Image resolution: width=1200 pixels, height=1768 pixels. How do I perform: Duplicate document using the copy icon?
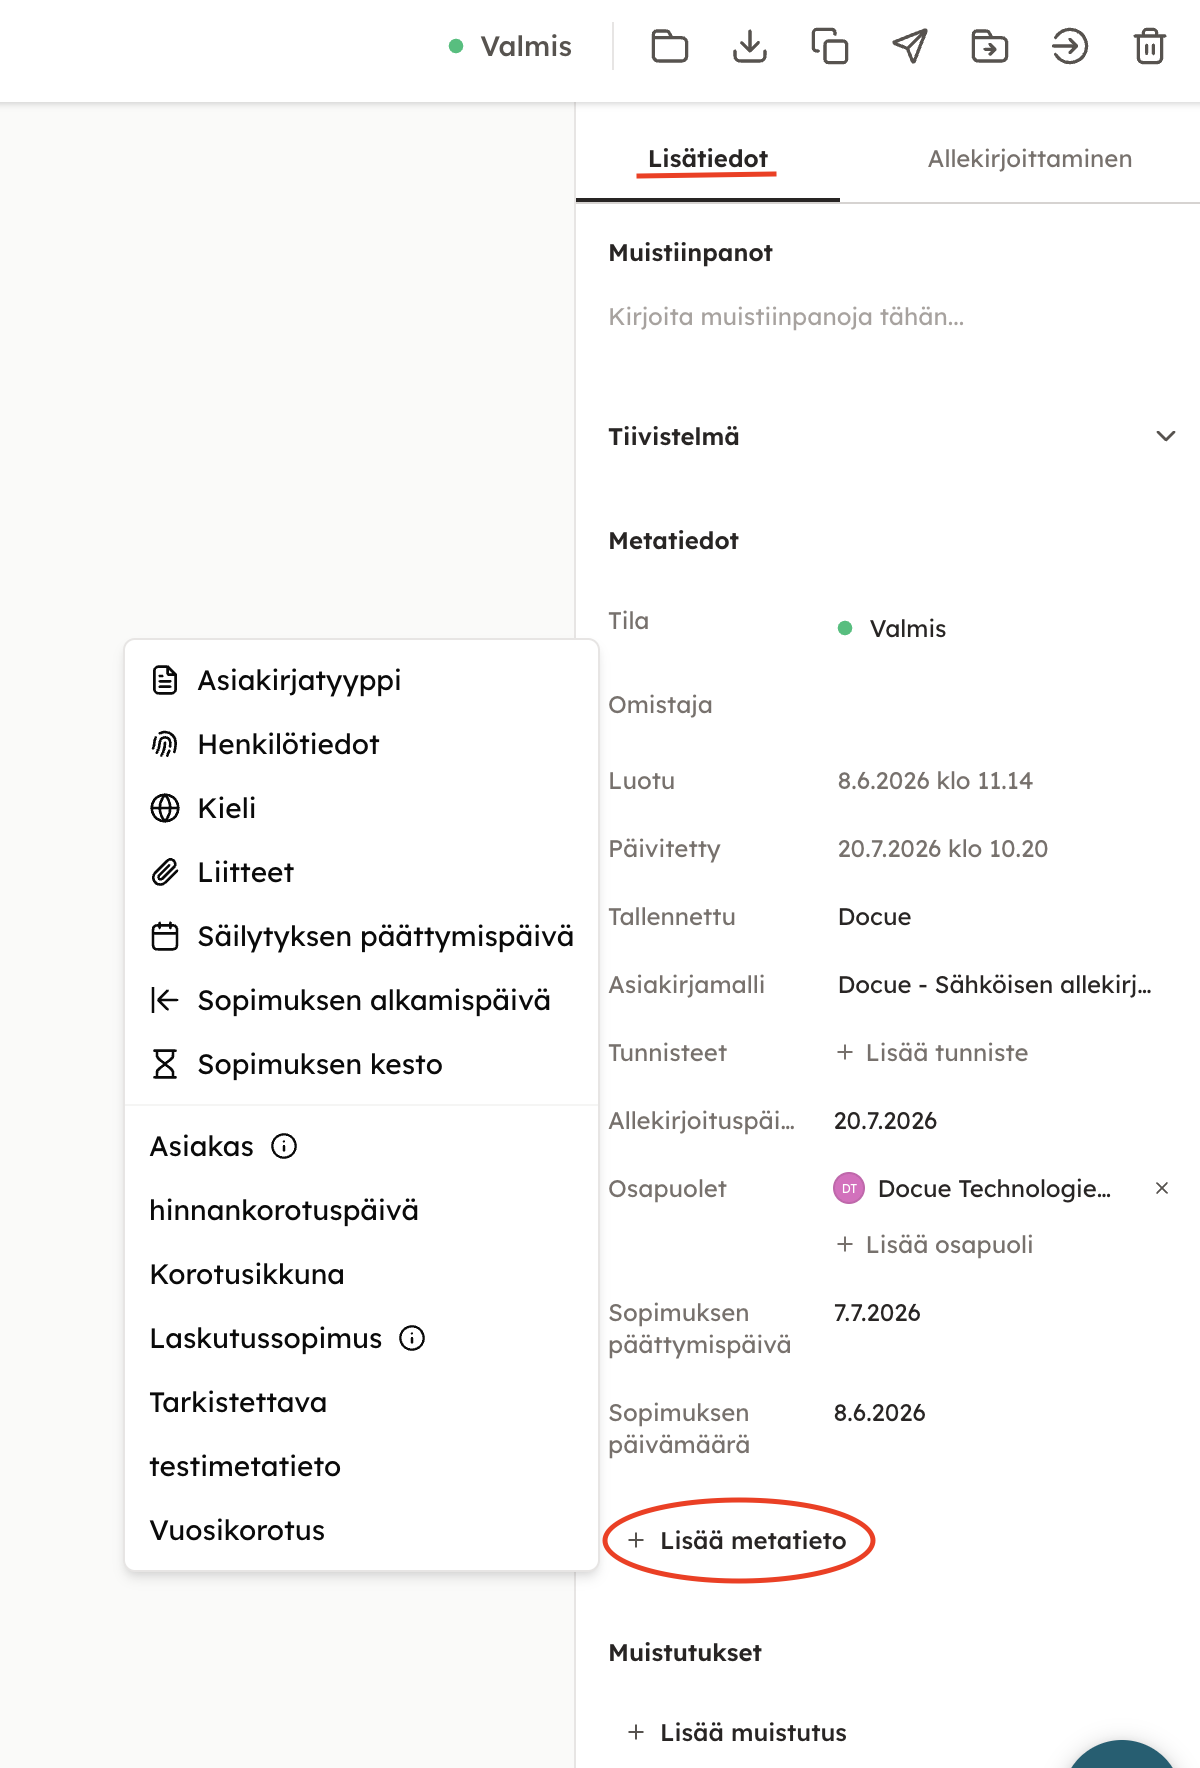829,46
